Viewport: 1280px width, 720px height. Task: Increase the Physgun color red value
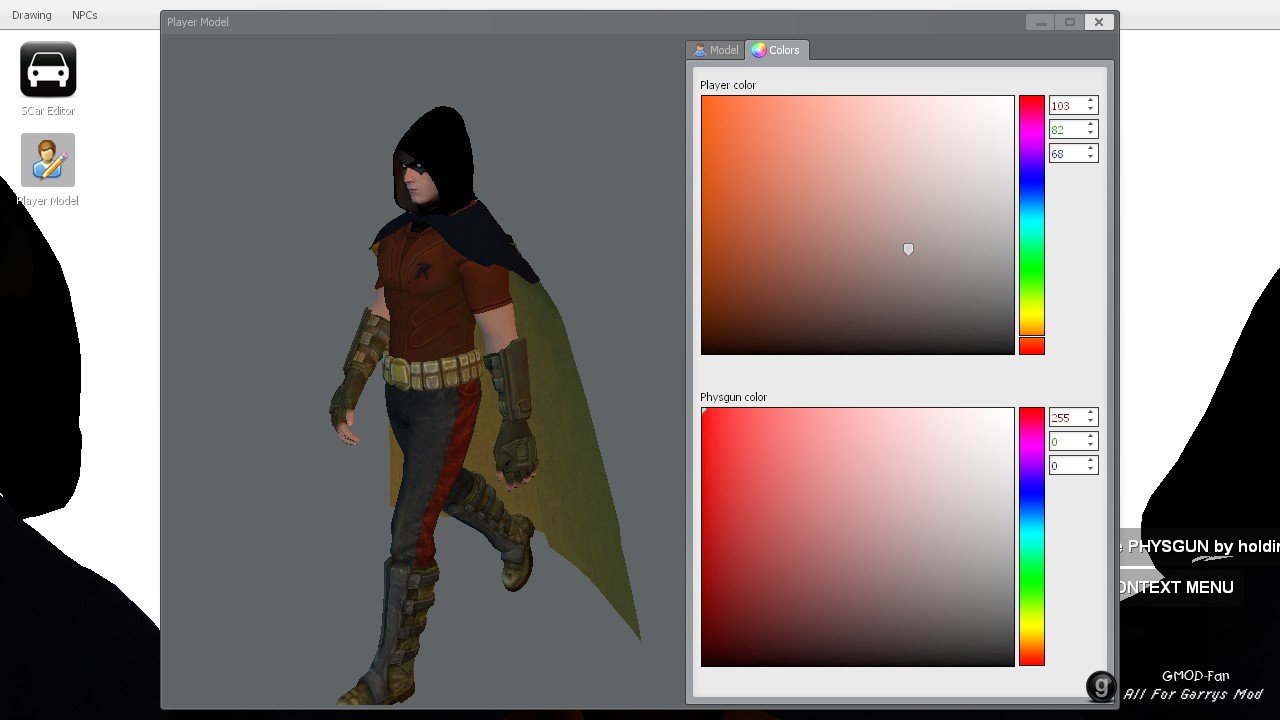(1091, 413)
